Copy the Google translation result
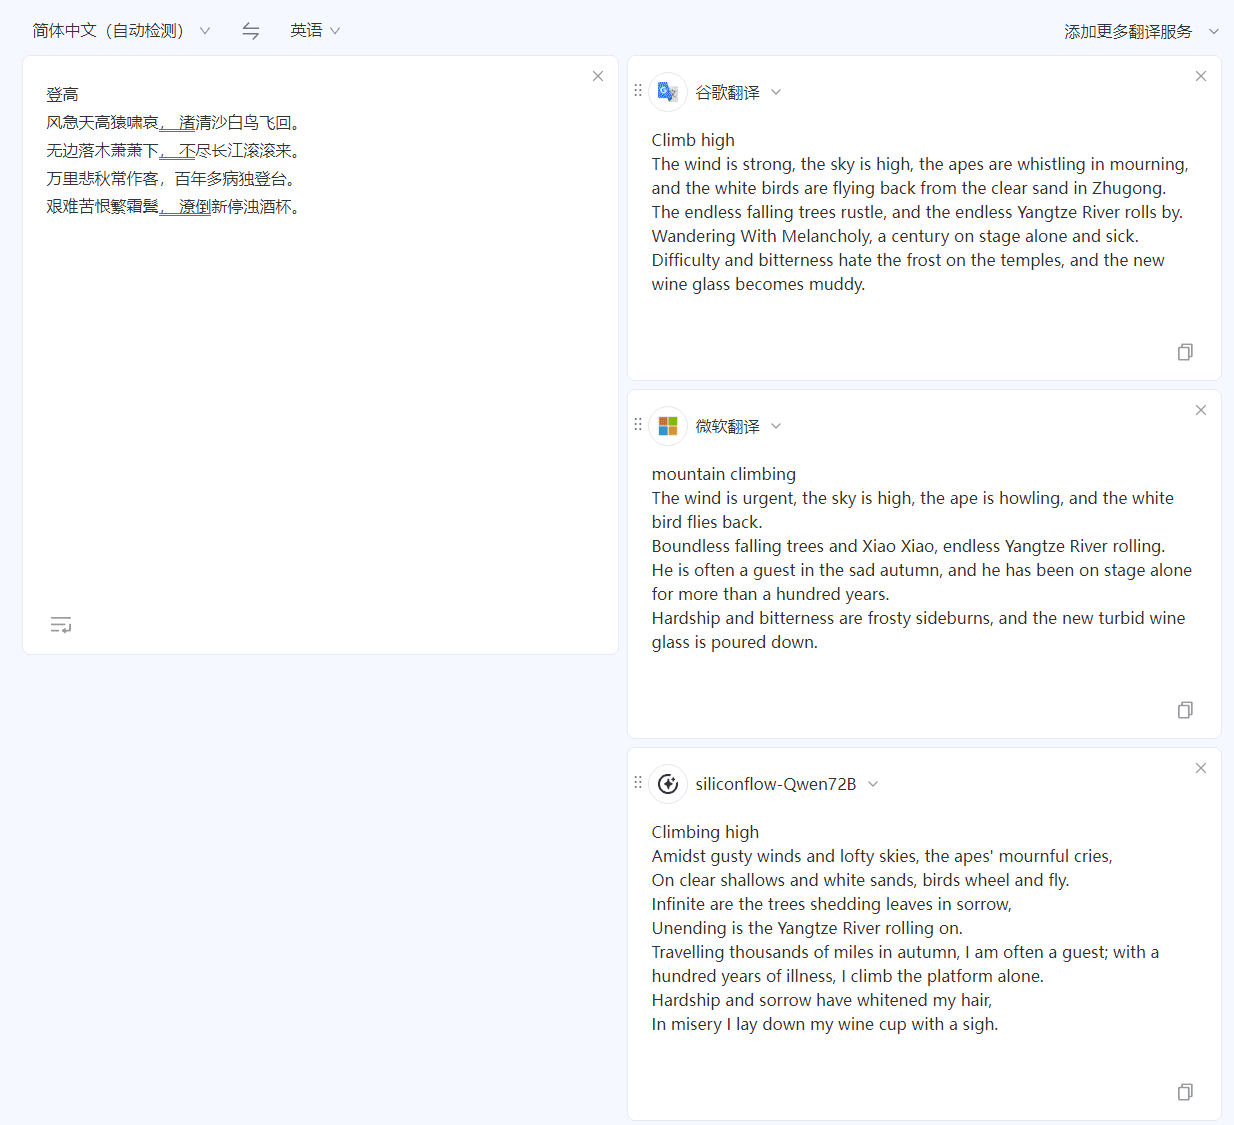1234x1125 pixels. click(x=1185, y=352)
